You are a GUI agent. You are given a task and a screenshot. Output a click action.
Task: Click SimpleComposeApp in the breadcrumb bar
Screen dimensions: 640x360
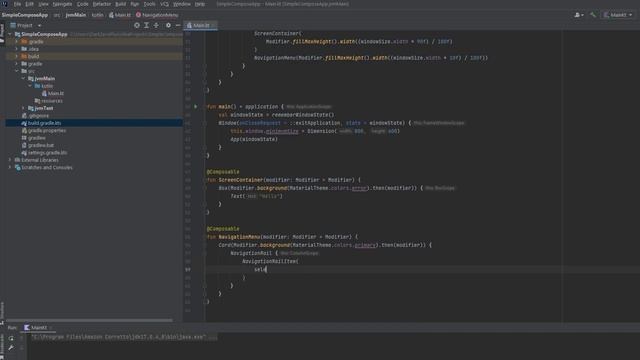tap(24, 15)
